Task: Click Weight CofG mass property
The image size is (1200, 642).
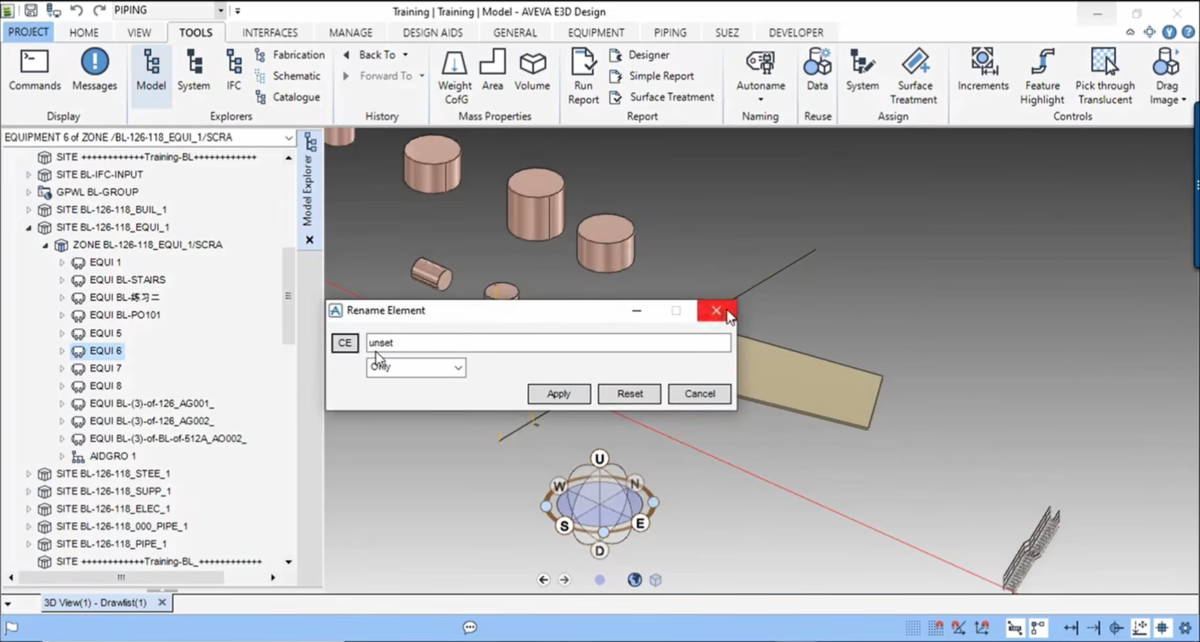Action: (x=455, y=76)
